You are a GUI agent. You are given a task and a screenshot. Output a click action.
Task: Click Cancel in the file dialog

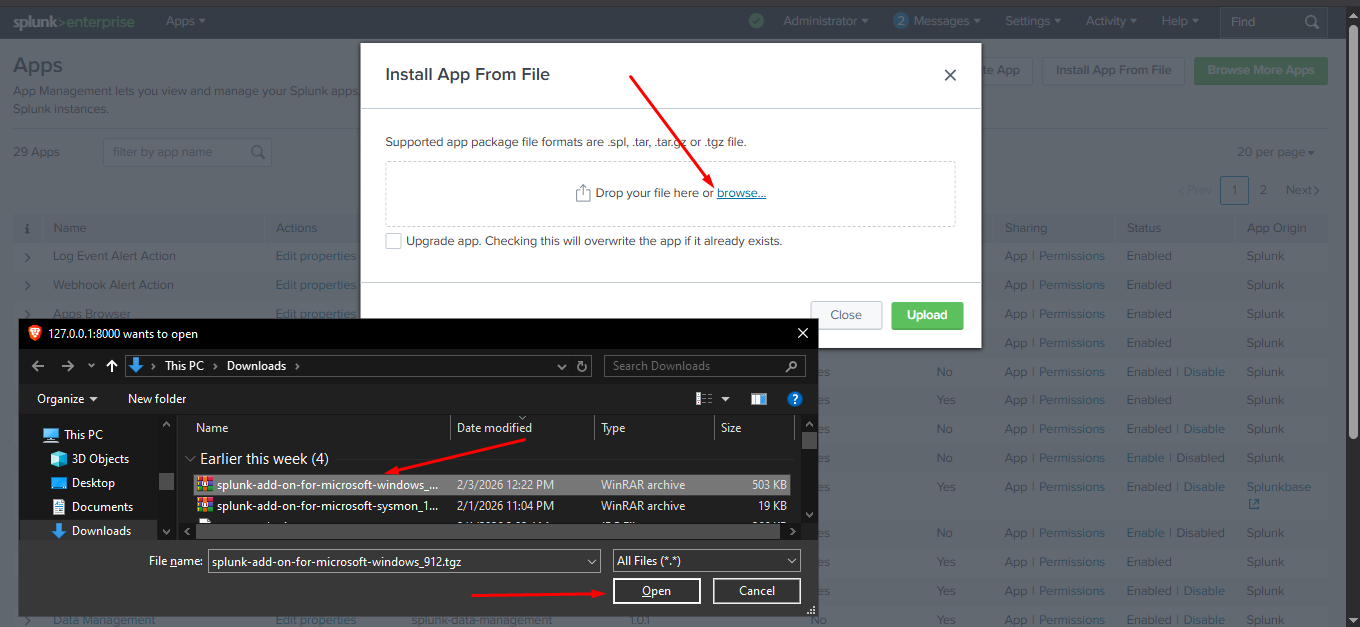click(757, 591)
